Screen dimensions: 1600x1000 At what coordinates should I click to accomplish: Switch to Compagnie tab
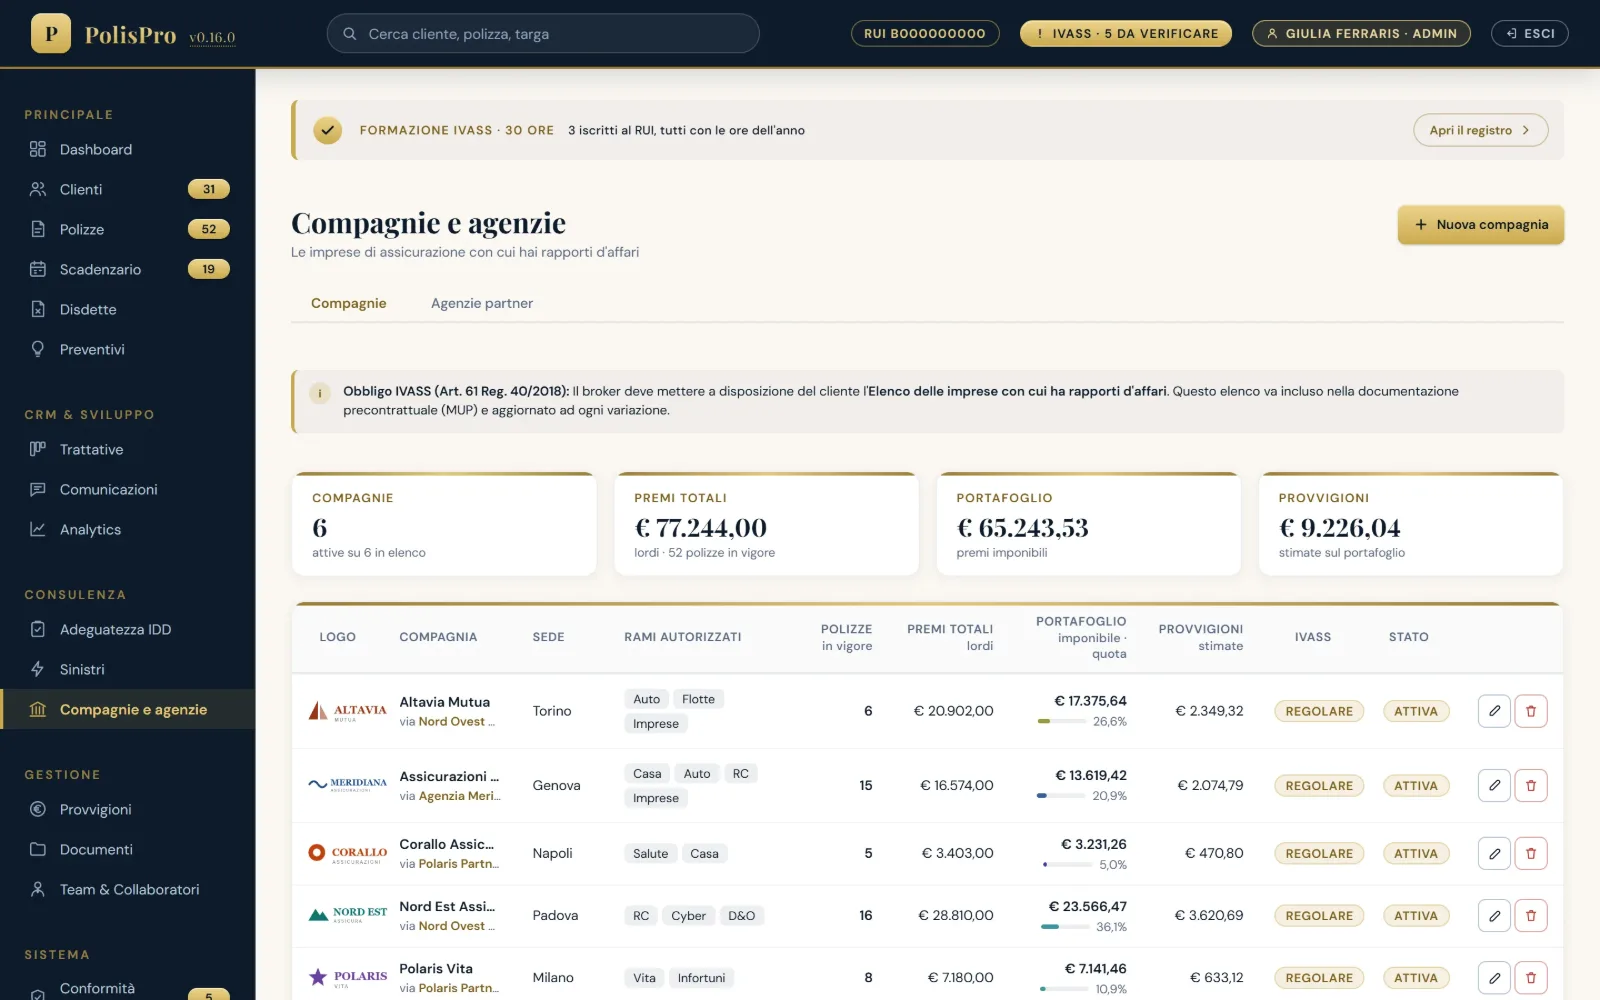[348, 303]
